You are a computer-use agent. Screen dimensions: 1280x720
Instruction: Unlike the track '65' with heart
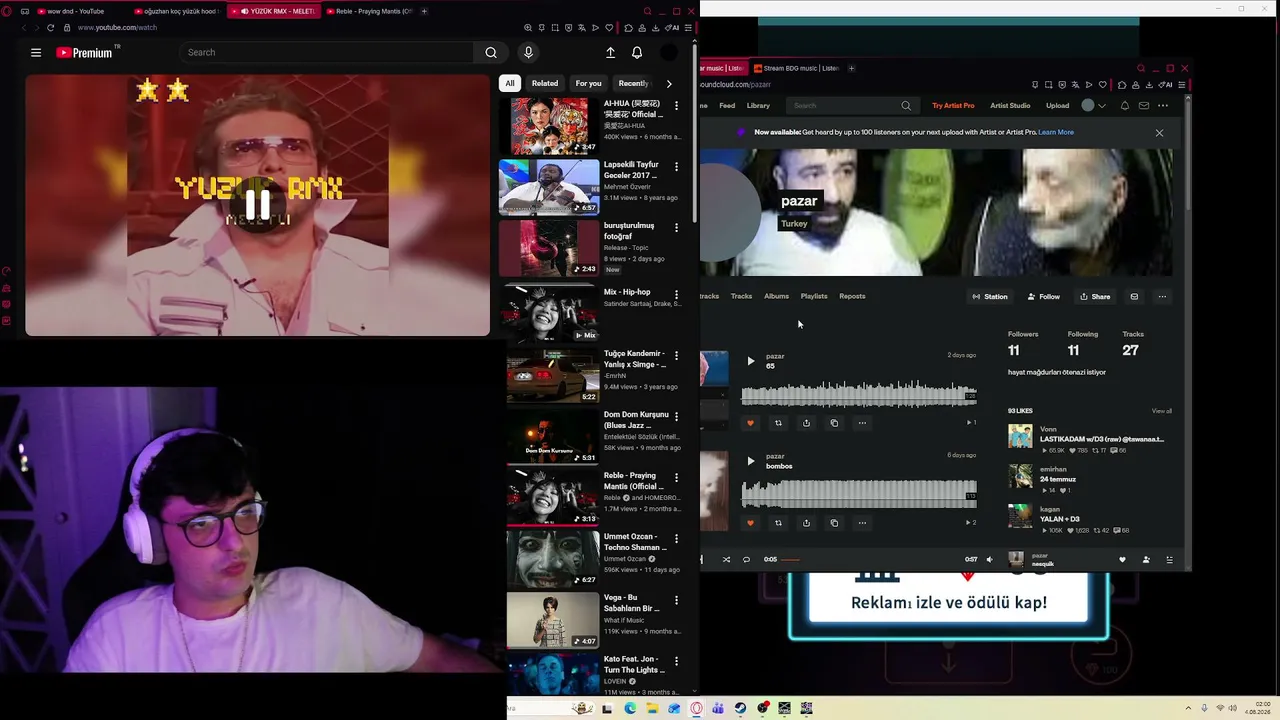[750, 423]
